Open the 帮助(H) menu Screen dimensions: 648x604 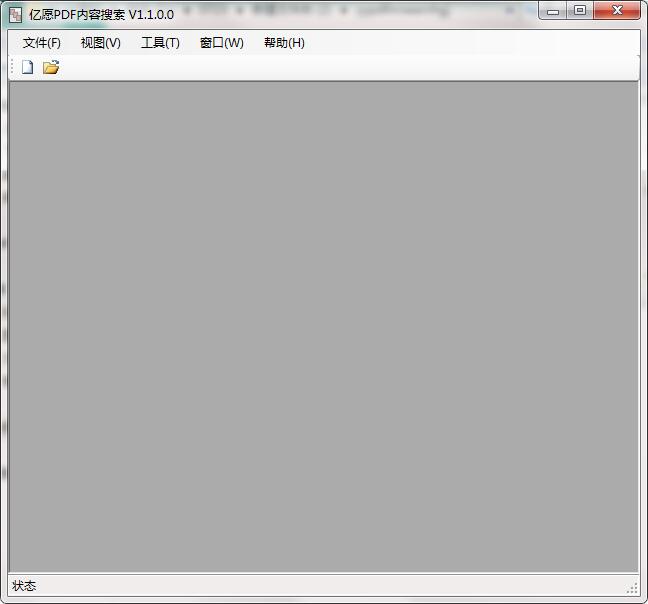pyautogui.click(x=284, y=43)
